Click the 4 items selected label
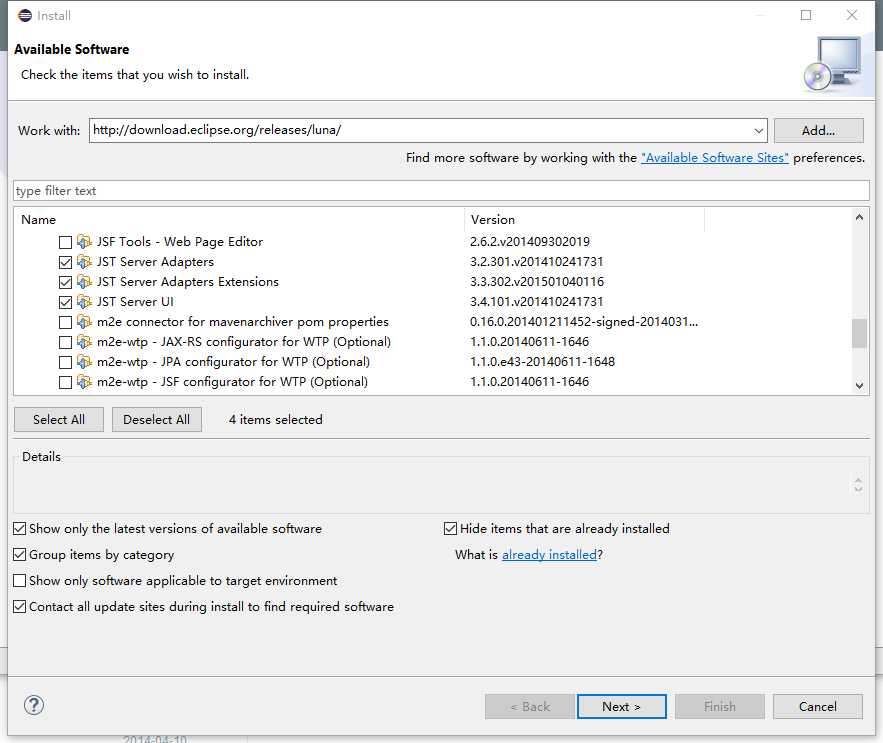883x743 pixels. click(275, 420)
